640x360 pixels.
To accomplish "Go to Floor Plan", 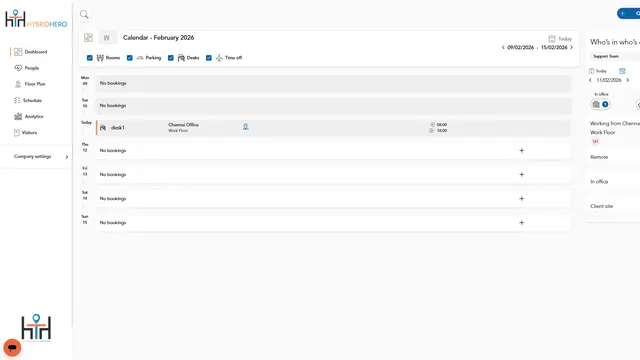I will point(30,84).
